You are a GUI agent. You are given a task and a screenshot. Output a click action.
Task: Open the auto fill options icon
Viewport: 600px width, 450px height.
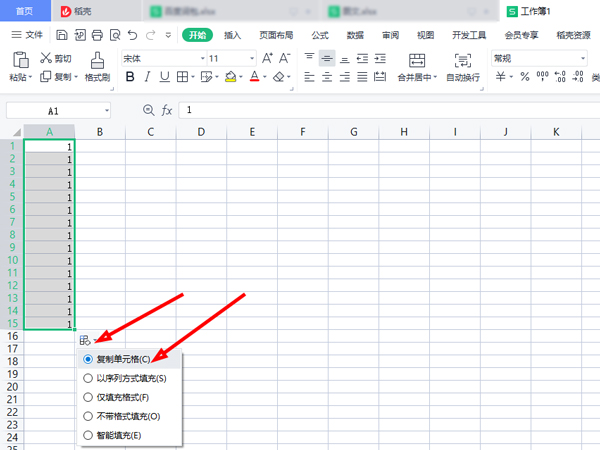86,341
